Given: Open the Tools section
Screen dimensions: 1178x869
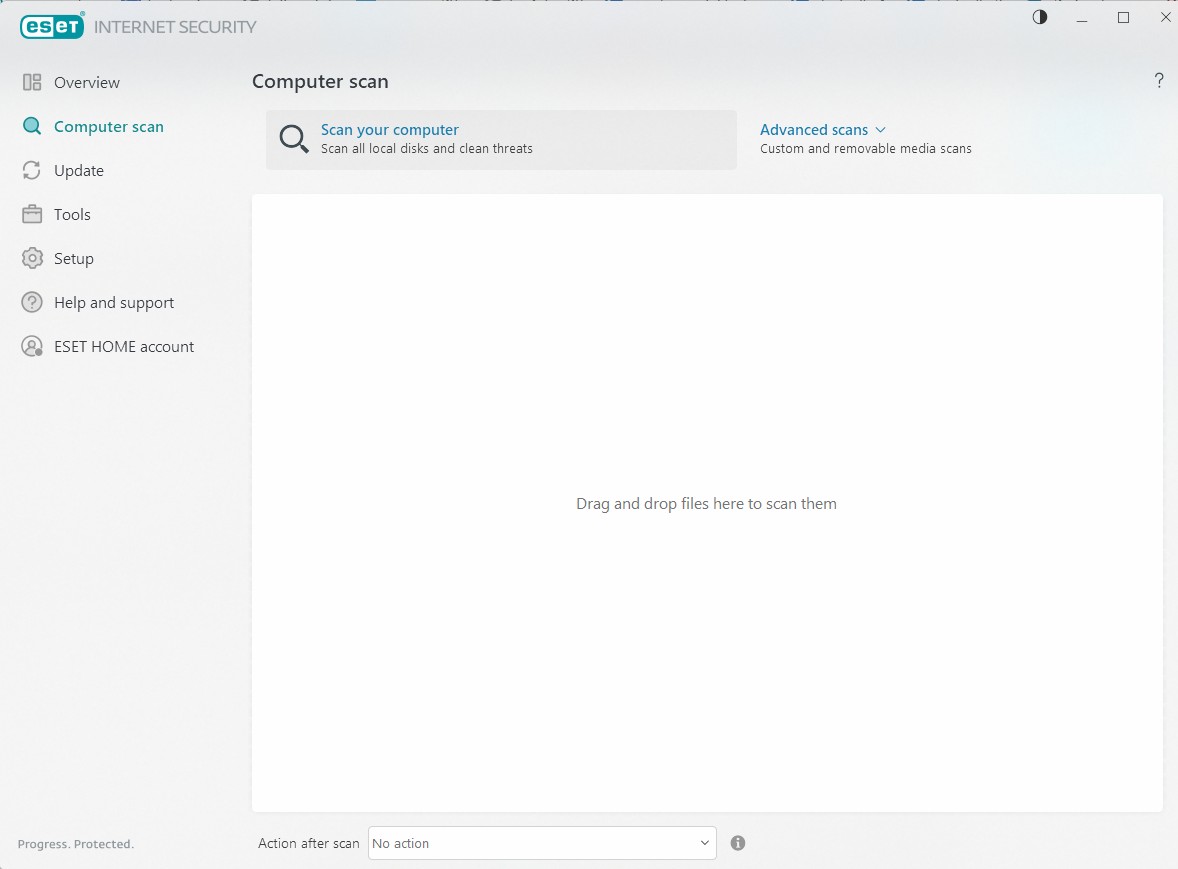Looking at the screenshot, I should click(72, 214).
